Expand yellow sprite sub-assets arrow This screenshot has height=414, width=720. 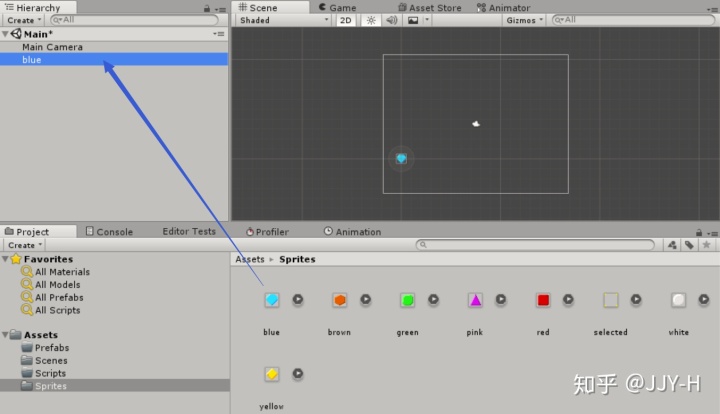point(298,374)
